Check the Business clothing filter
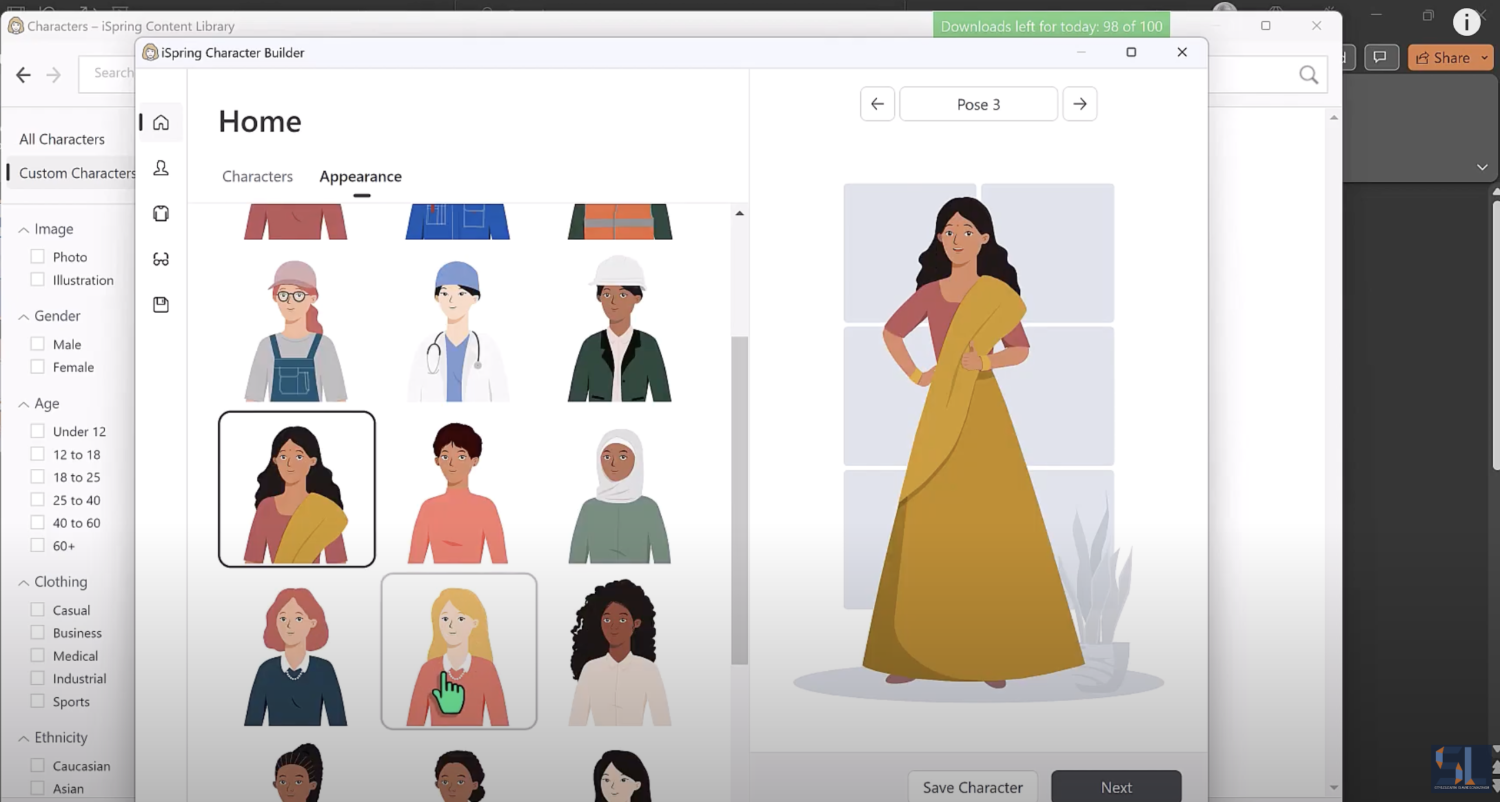 (38, 633)
